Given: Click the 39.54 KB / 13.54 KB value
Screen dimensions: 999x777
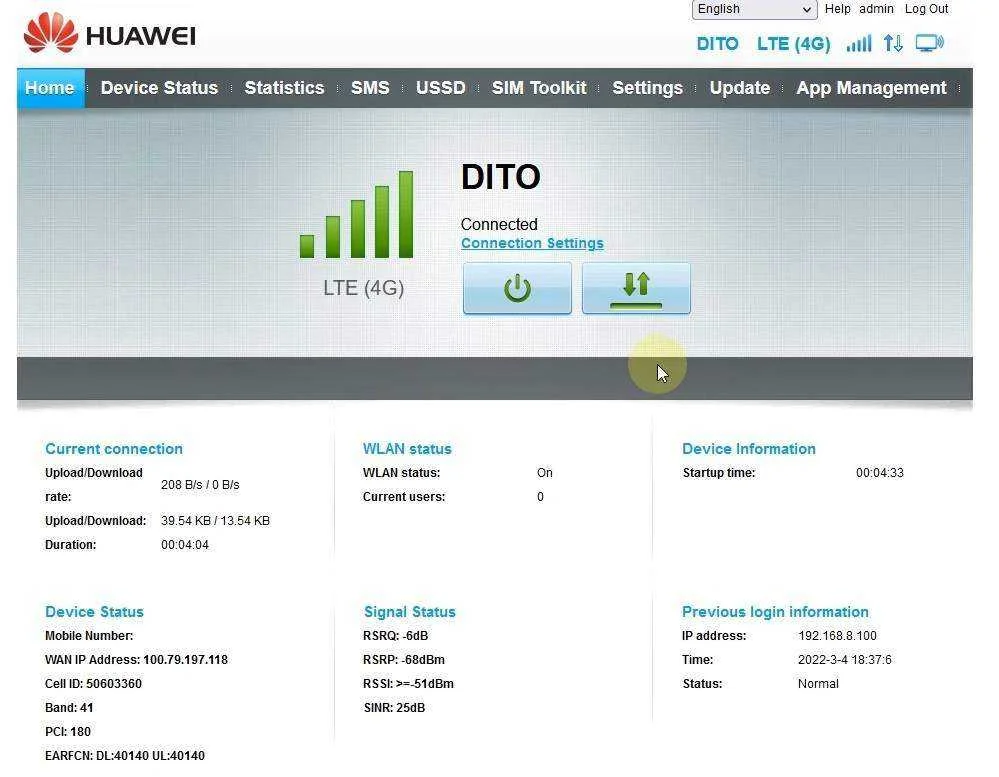Looking at the screenshot, I should [215, 521].
